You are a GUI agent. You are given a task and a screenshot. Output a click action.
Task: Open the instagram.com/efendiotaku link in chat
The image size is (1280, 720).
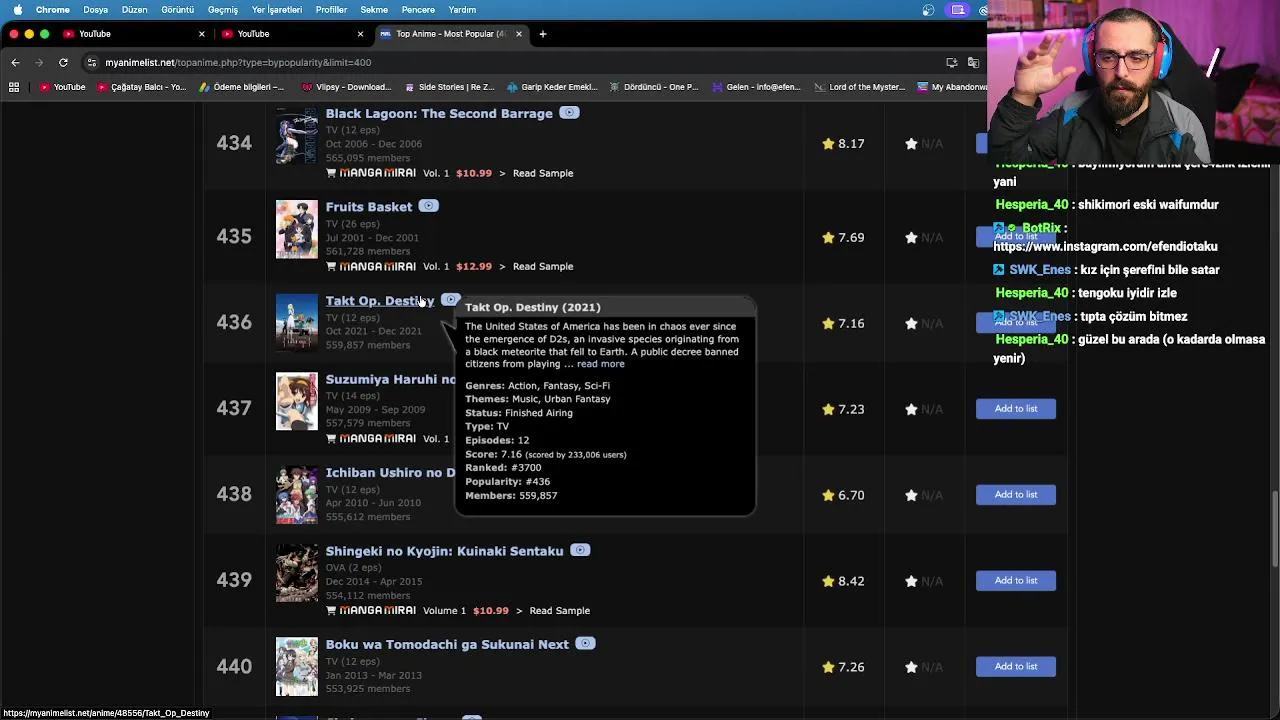1105,247
